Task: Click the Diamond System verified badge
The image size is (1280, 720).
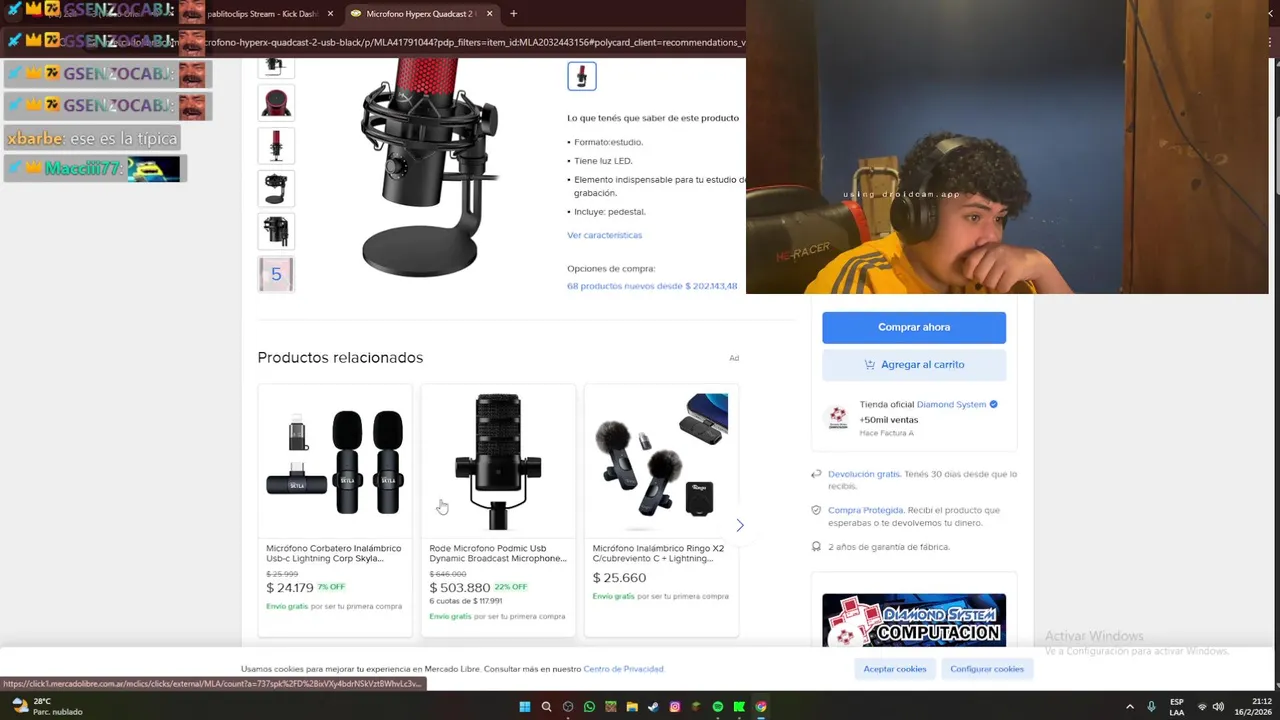Action: (993, 404)
